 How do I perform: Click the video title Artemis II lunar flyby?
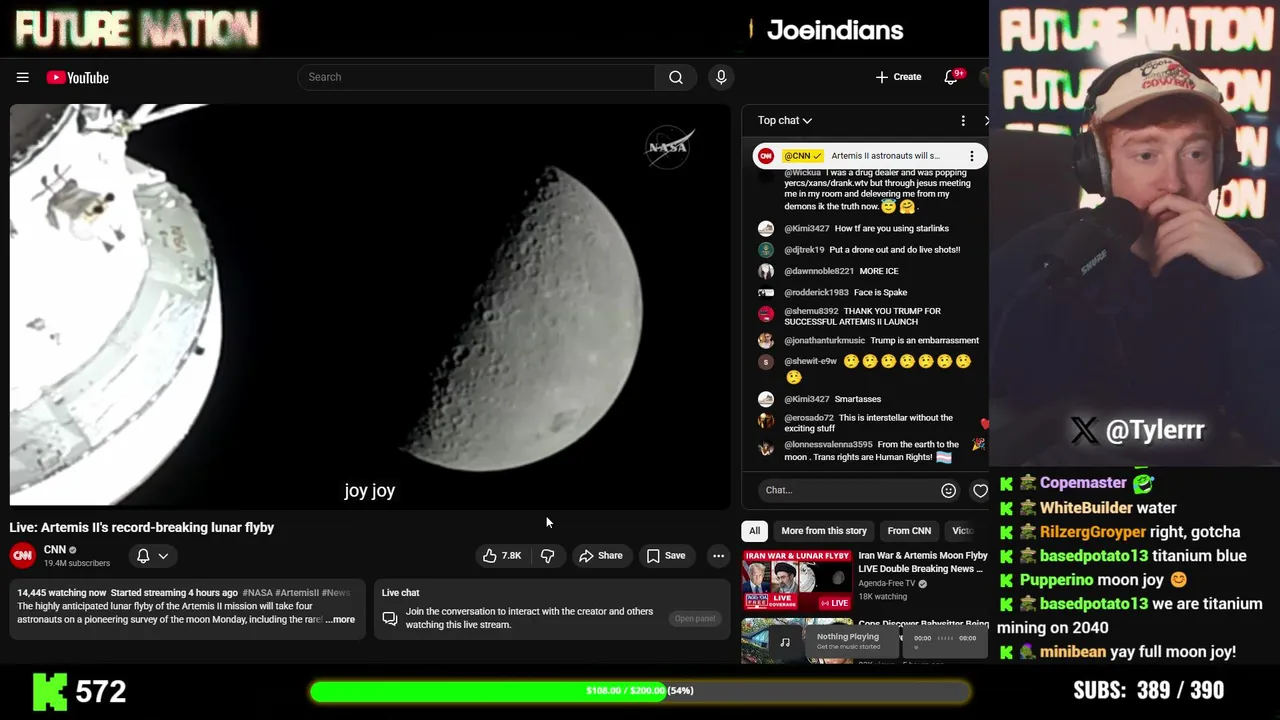point(142,527)
